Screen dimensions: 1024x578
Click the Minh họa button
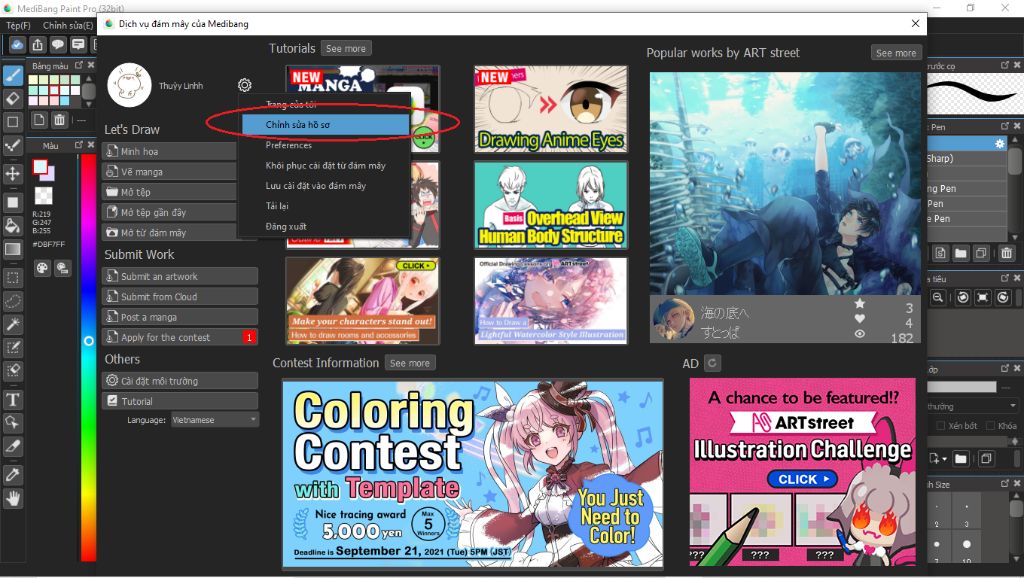[169, 151]
